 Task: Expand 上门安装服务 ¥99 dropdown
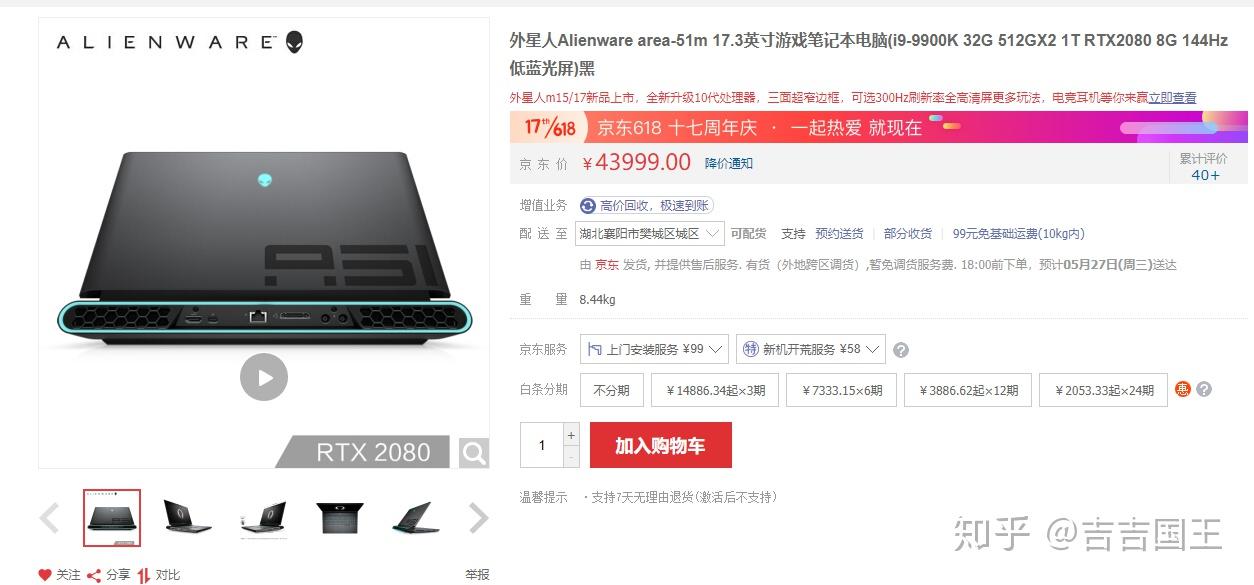pyautogui.click(x=654, y=349)
